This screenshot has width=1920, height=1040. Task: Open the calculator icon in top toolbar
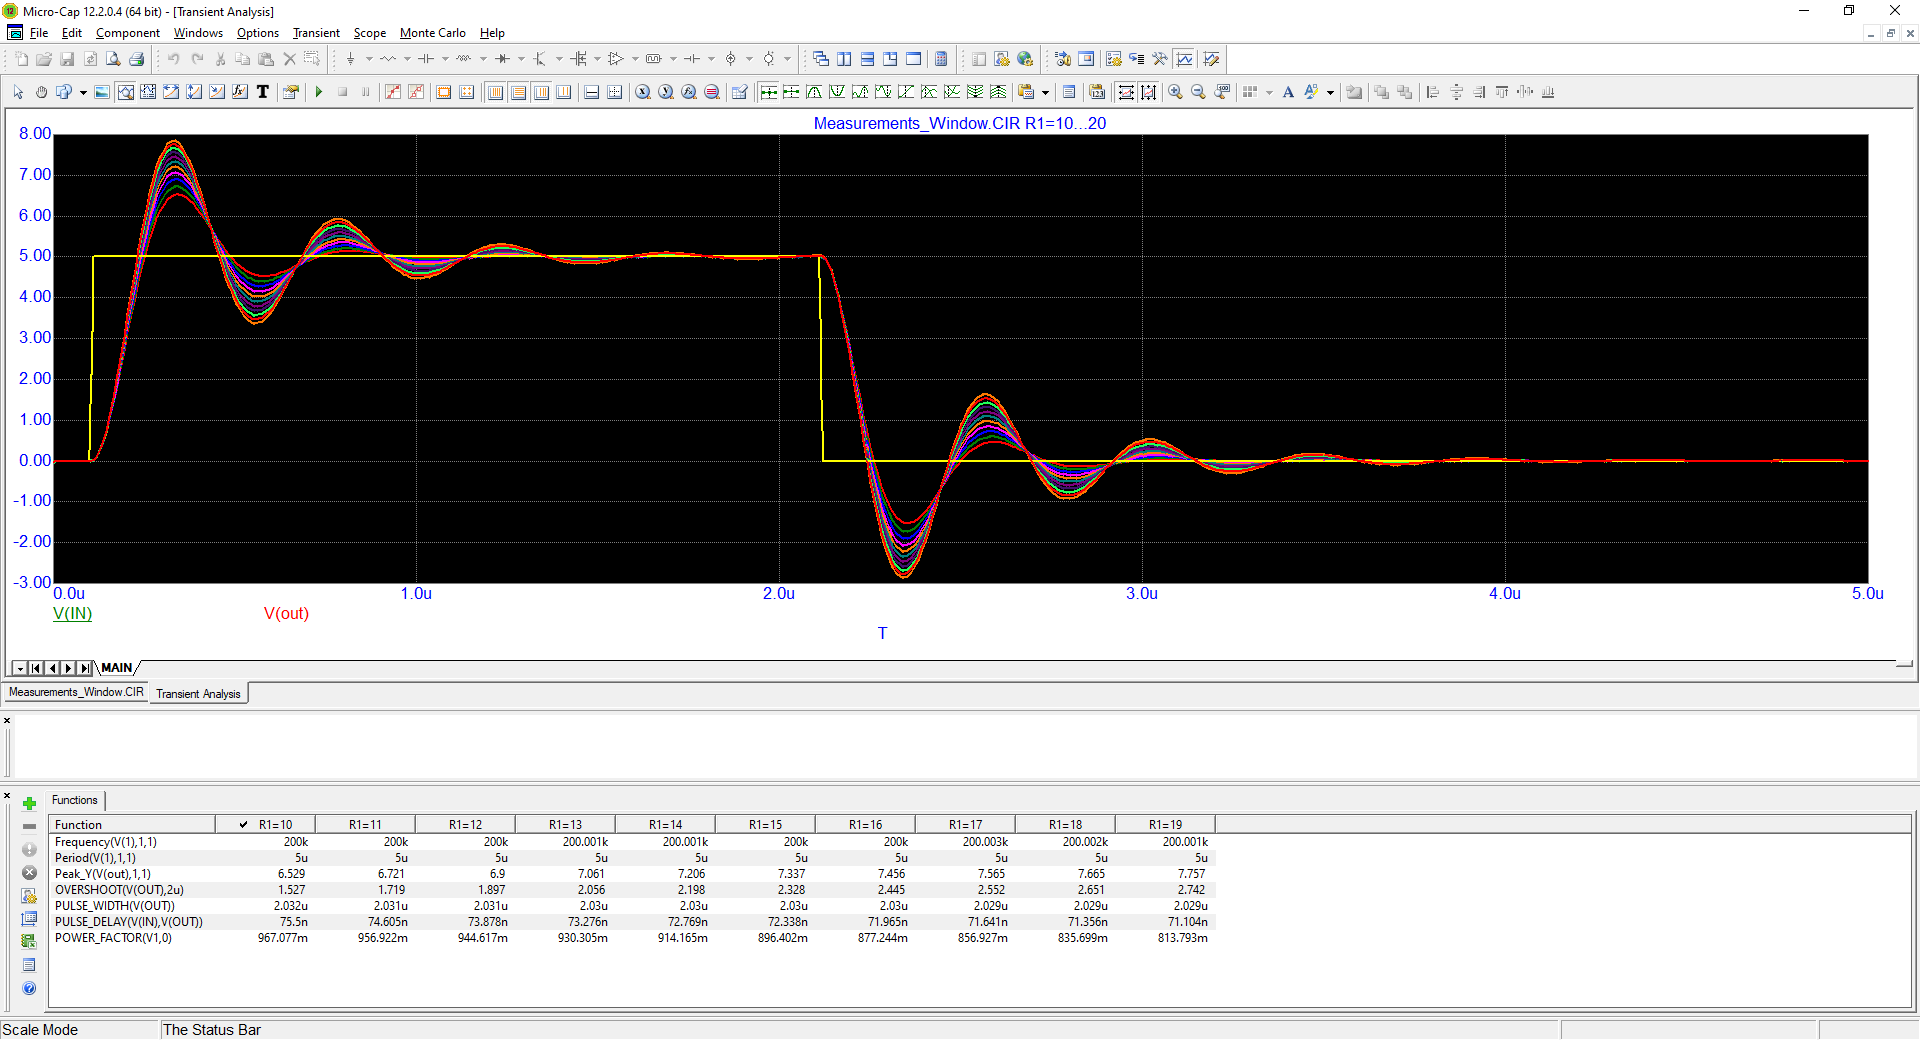941,59
